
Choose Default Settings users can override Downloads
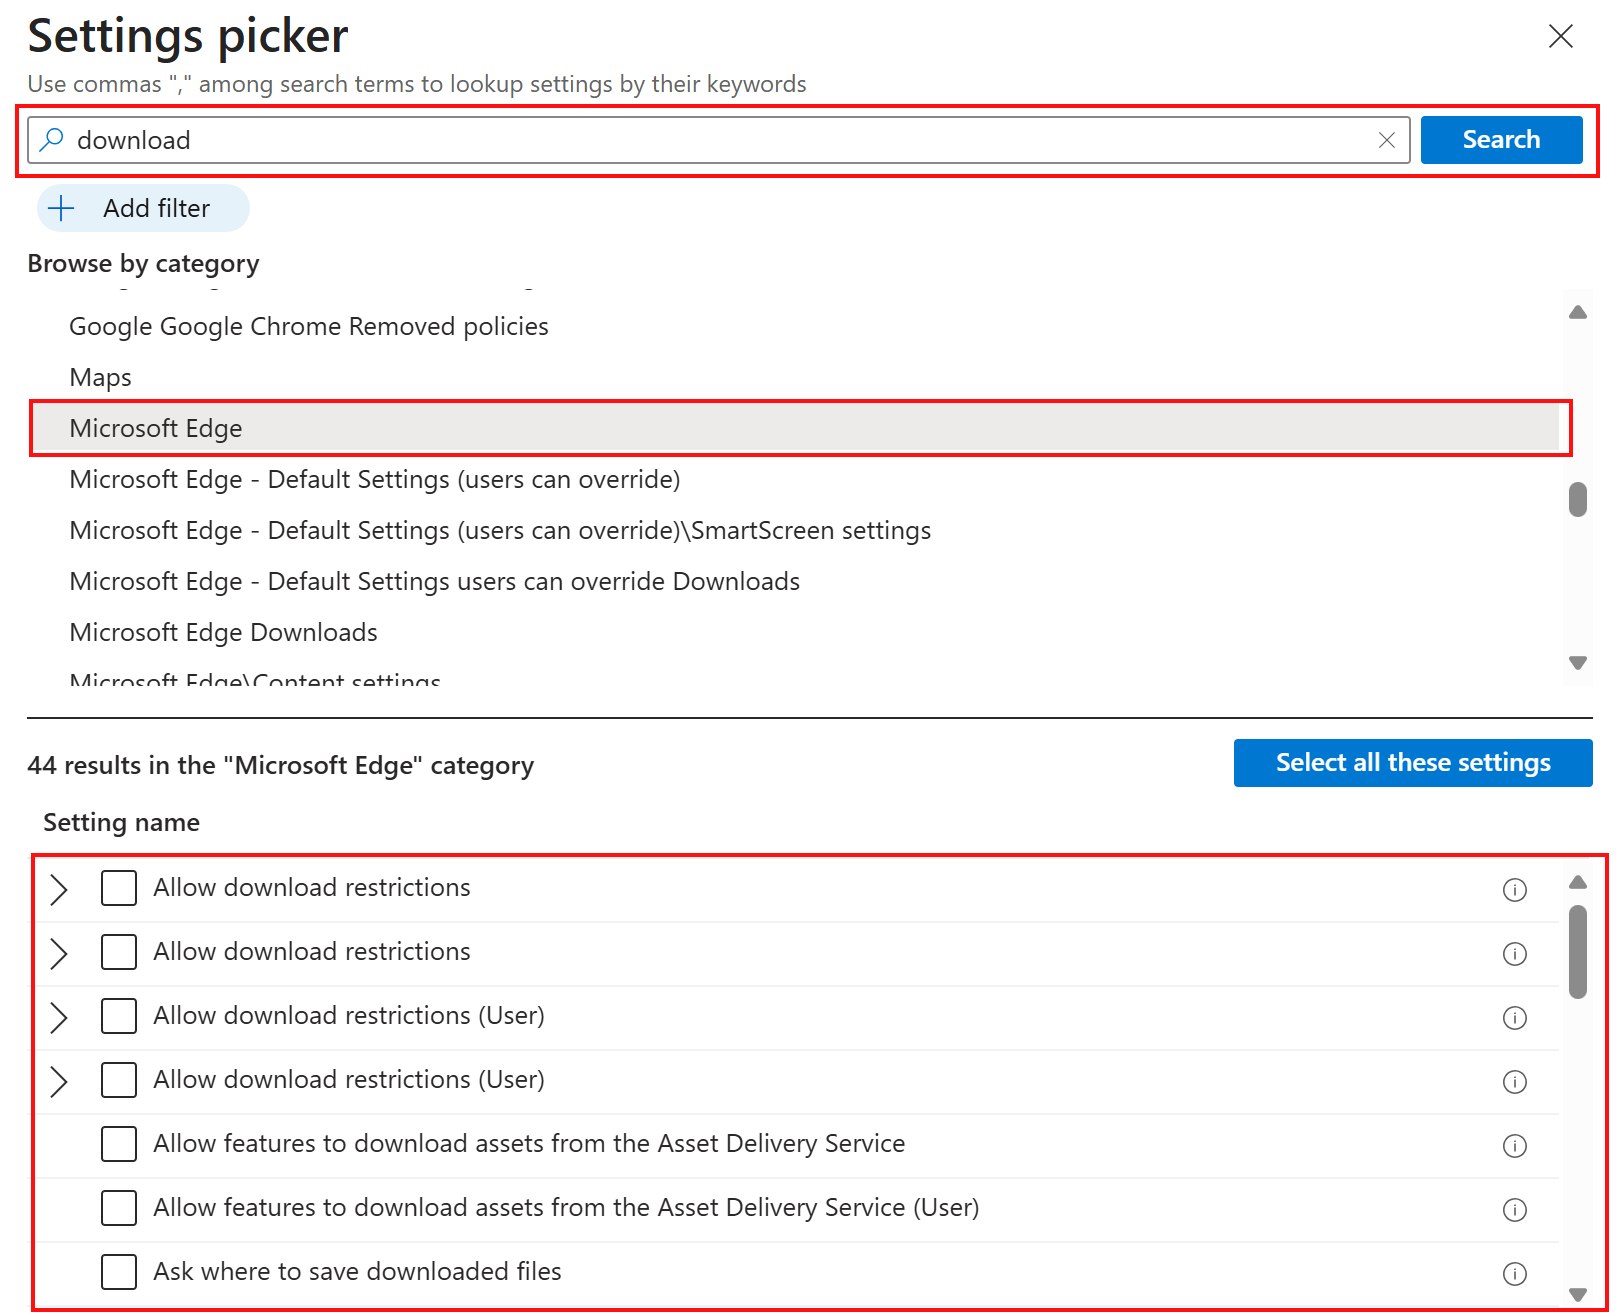pos(435,581)
